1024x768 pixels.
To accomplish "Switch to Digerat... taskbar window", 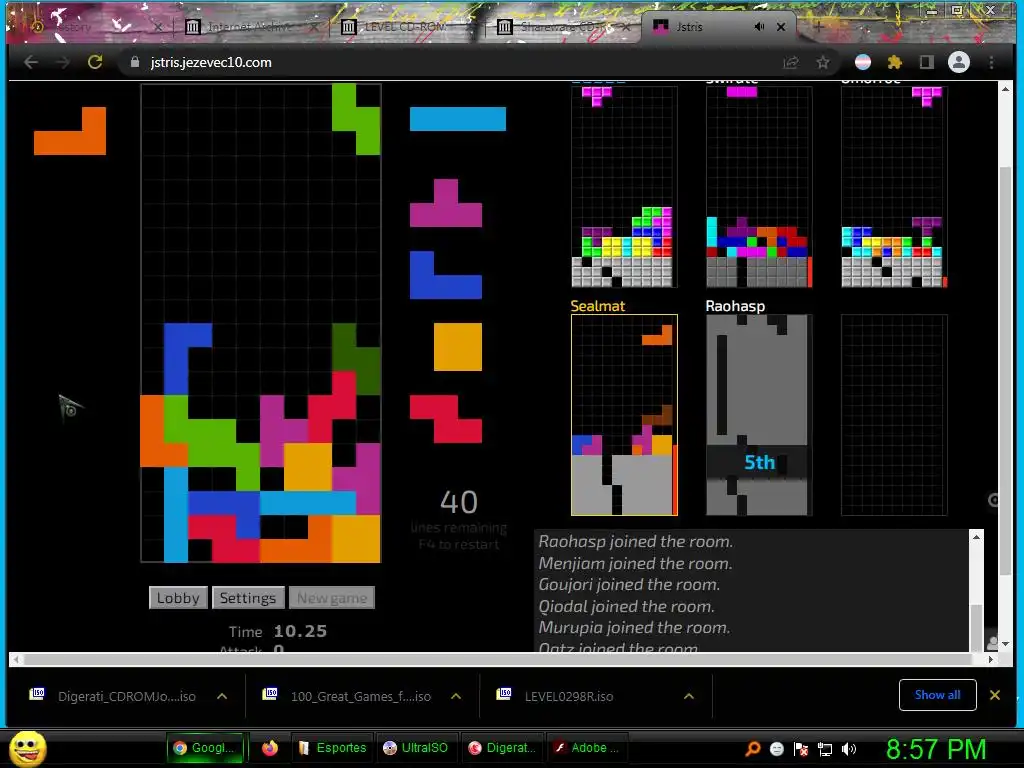I will coord(502,748).
